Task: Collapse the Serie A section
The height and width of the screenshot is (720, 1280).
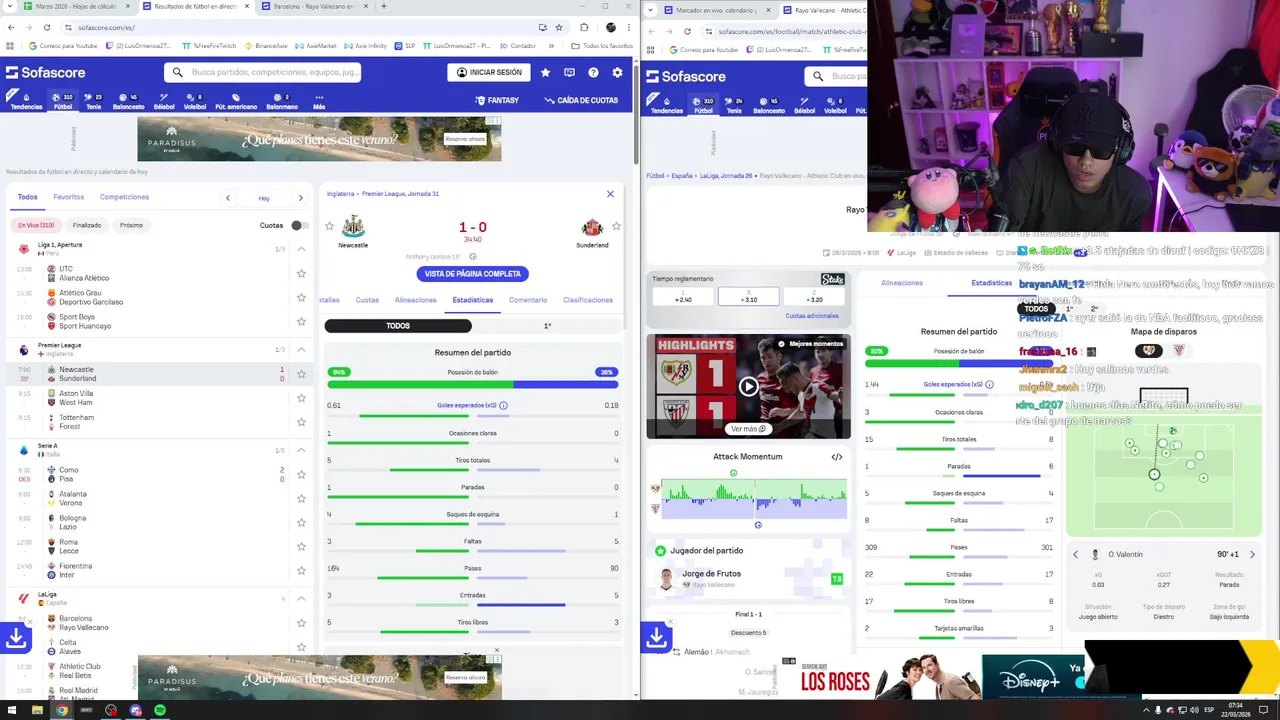Action: (301, 450)
